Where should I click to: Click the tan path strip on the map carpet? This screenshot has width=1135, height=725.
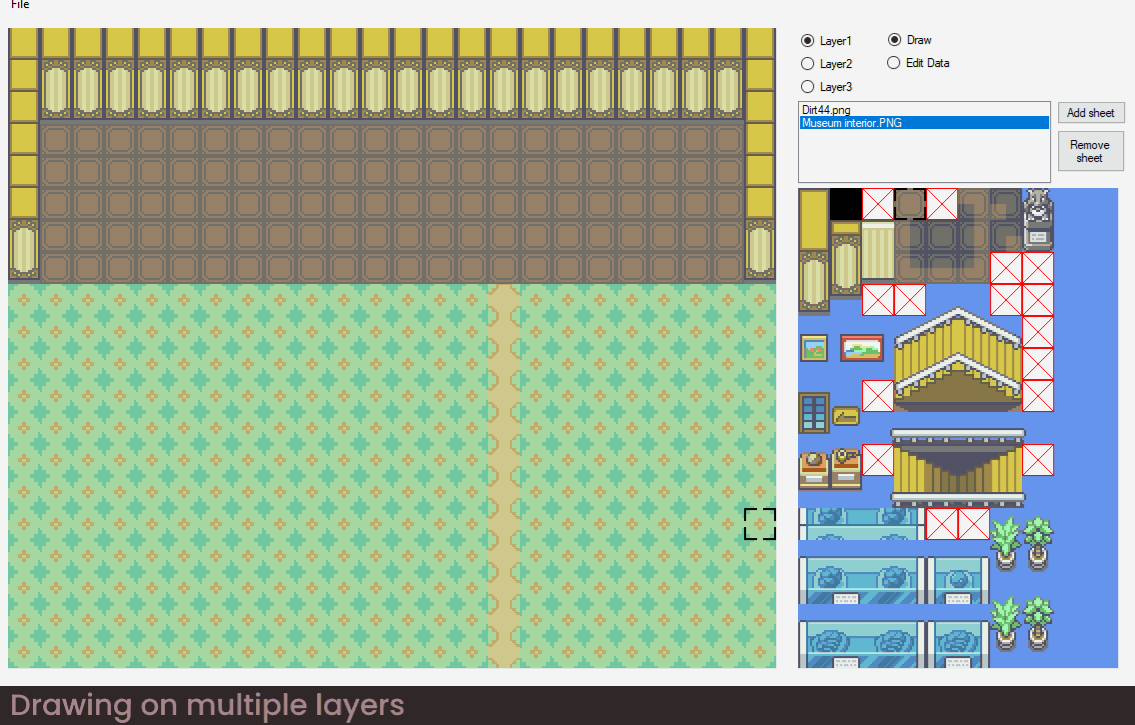504,476
